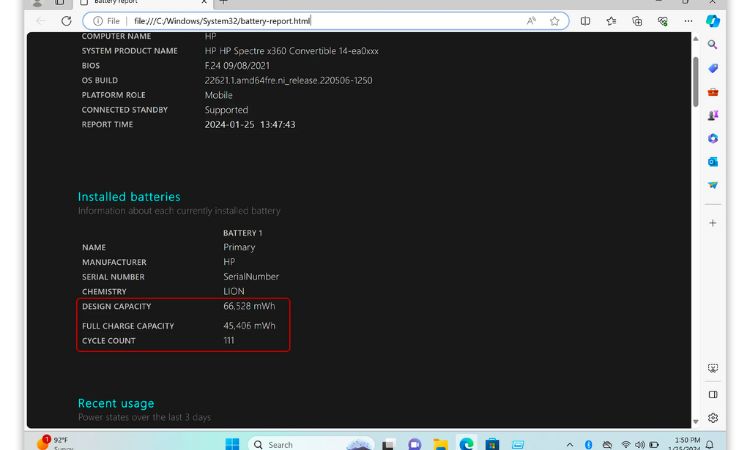This screenshot has width=750, height=450.
Task: Open the sidebar Drop paper-plane icon
Action: (713, 185)
